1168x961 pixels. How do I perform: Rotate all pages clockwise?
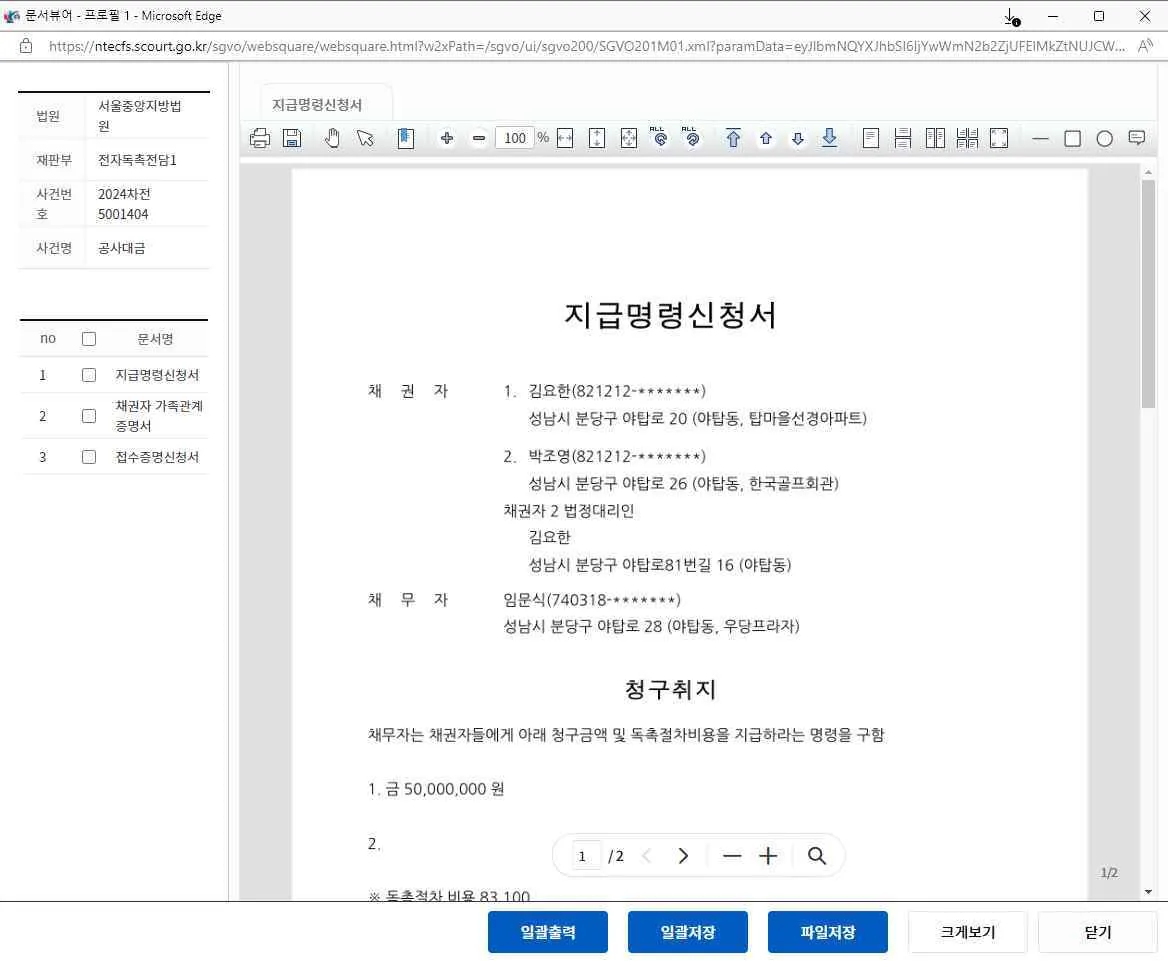click(692, 137)
